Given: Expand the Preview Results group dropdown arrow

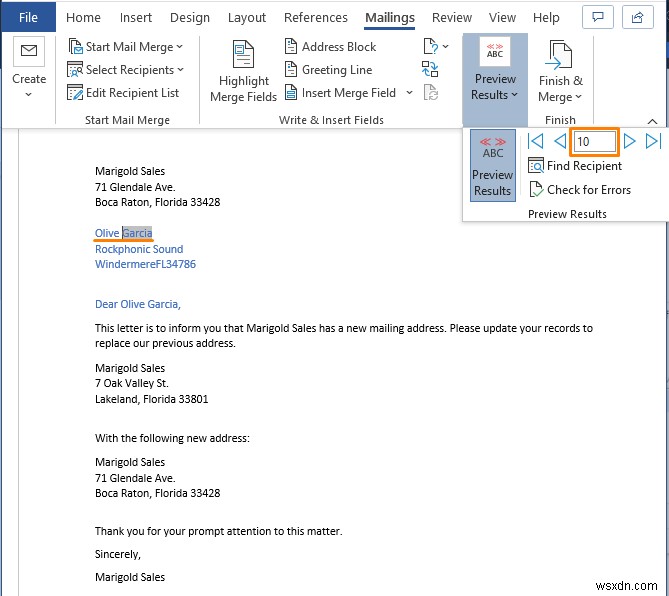Looking at the screenshot, I should point(514,95).
